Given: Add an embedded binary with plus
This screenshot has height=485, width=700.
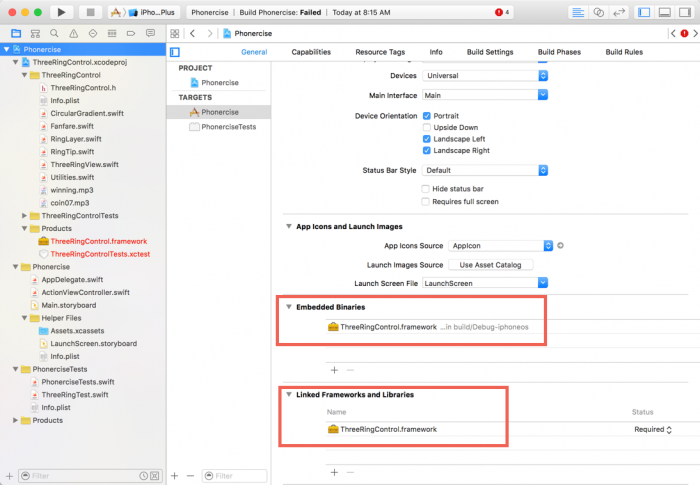Looking at the screenshot, I should [x=334, y=370].
